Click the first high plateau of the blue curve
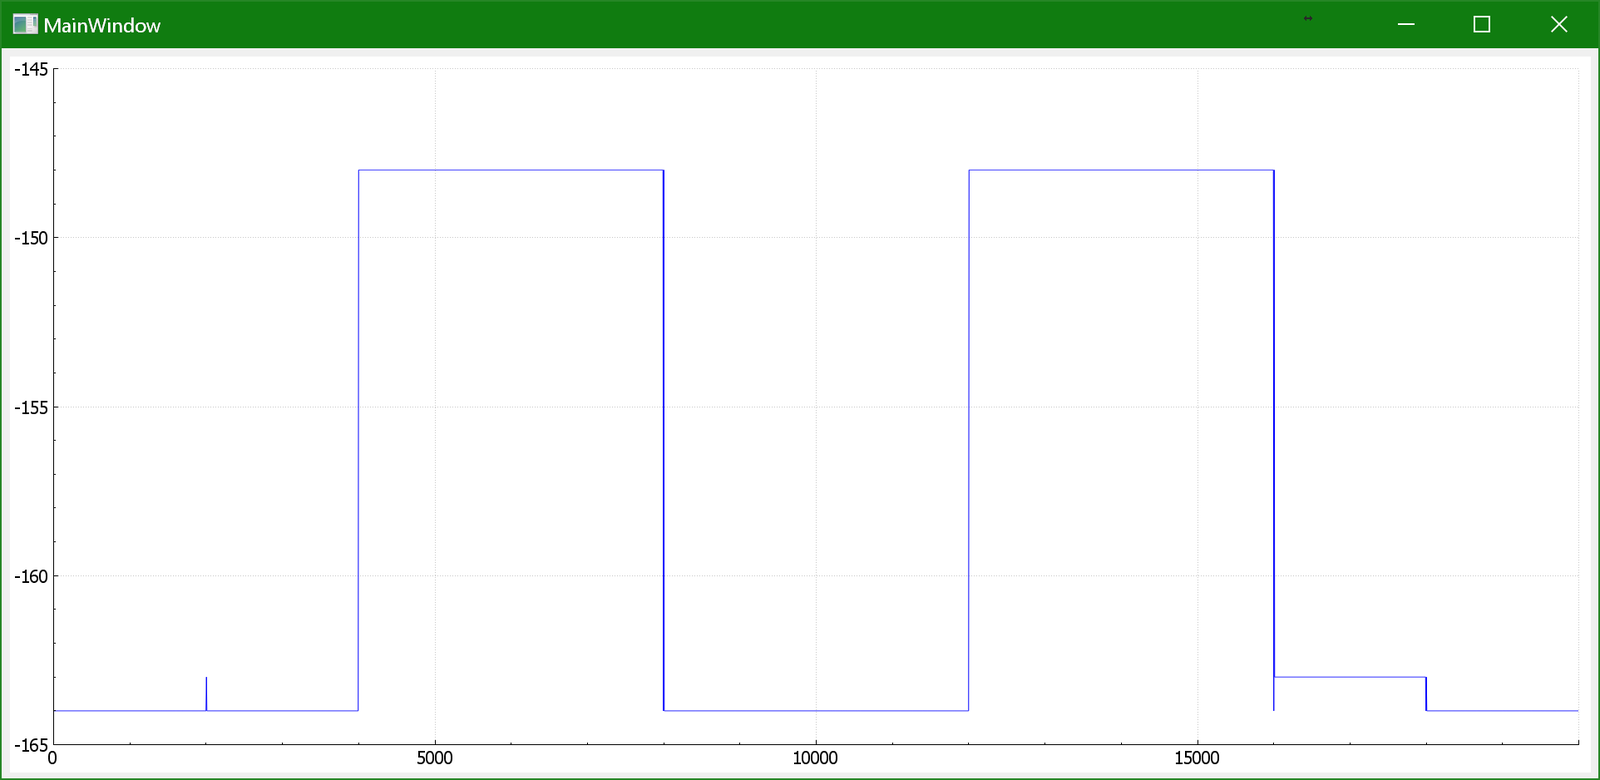Image resolution: width=1600 pixels, height=780 pixels. [x=511, y=170]
